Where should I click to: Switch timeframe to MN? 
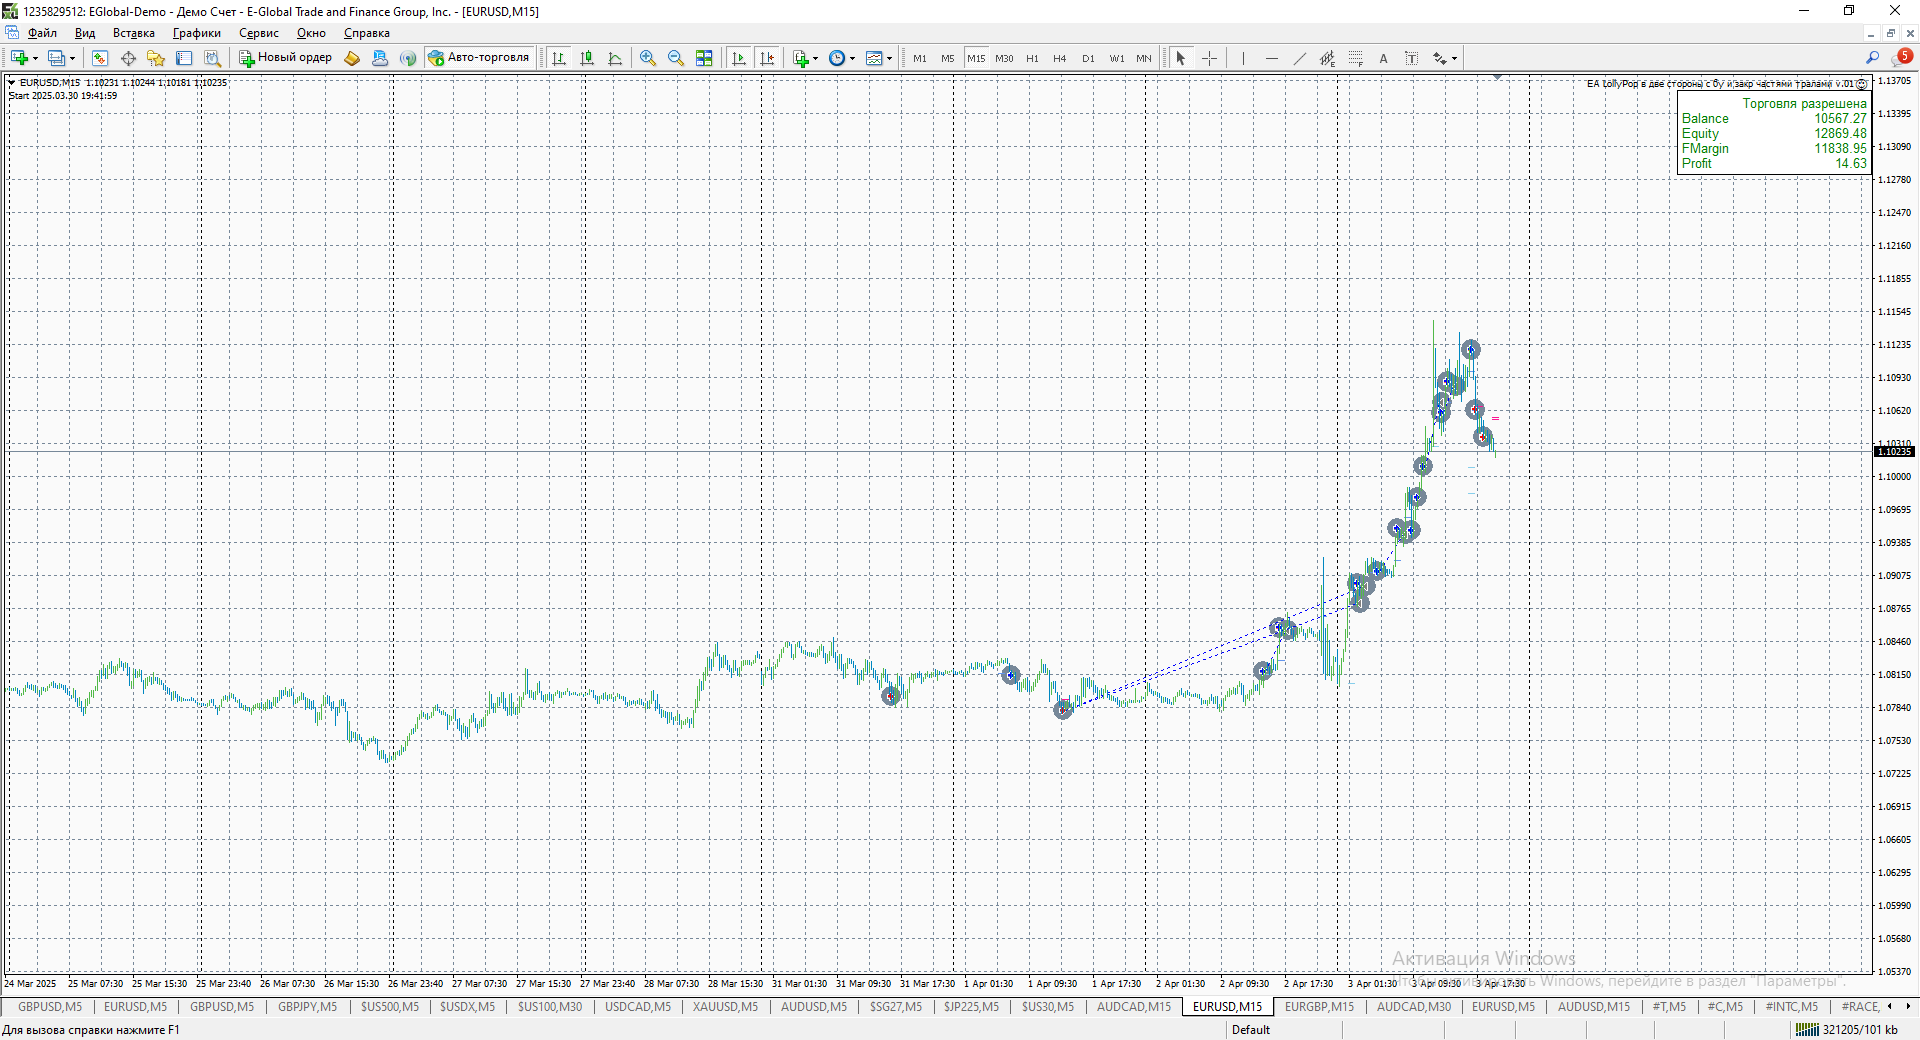tap(1144, 58)
